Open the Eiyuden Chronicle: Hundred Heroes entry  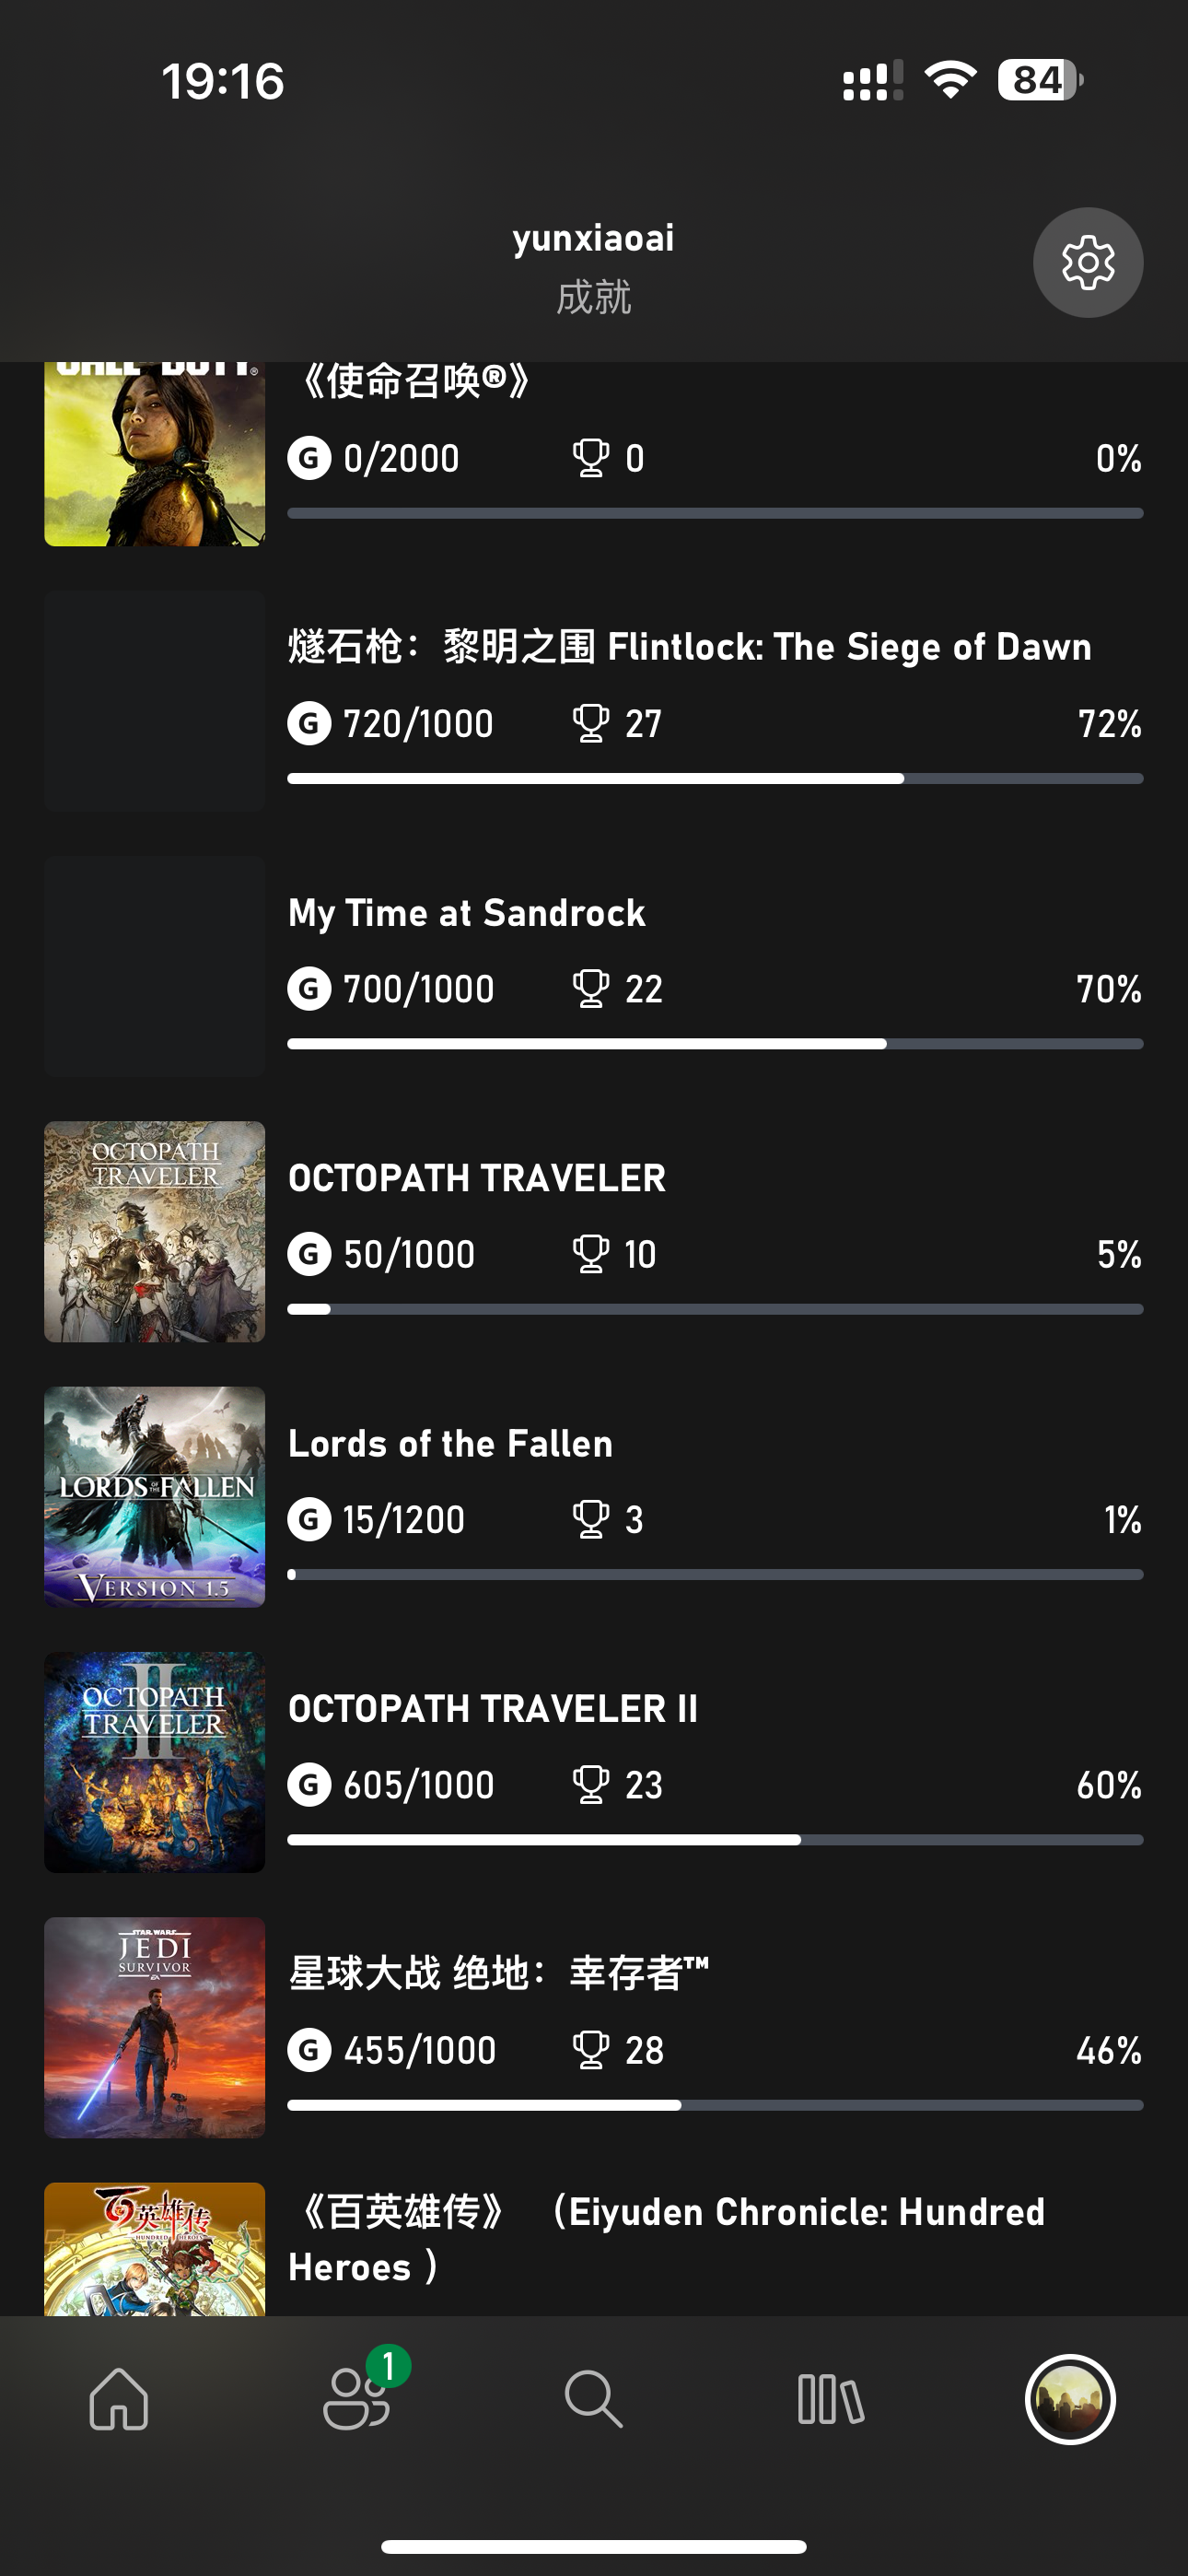click(x=666, y=2239)
